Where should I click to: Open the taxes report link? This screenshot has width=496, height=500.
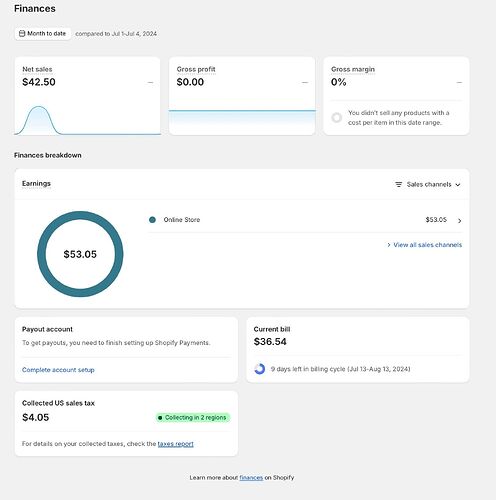(175, 444)
